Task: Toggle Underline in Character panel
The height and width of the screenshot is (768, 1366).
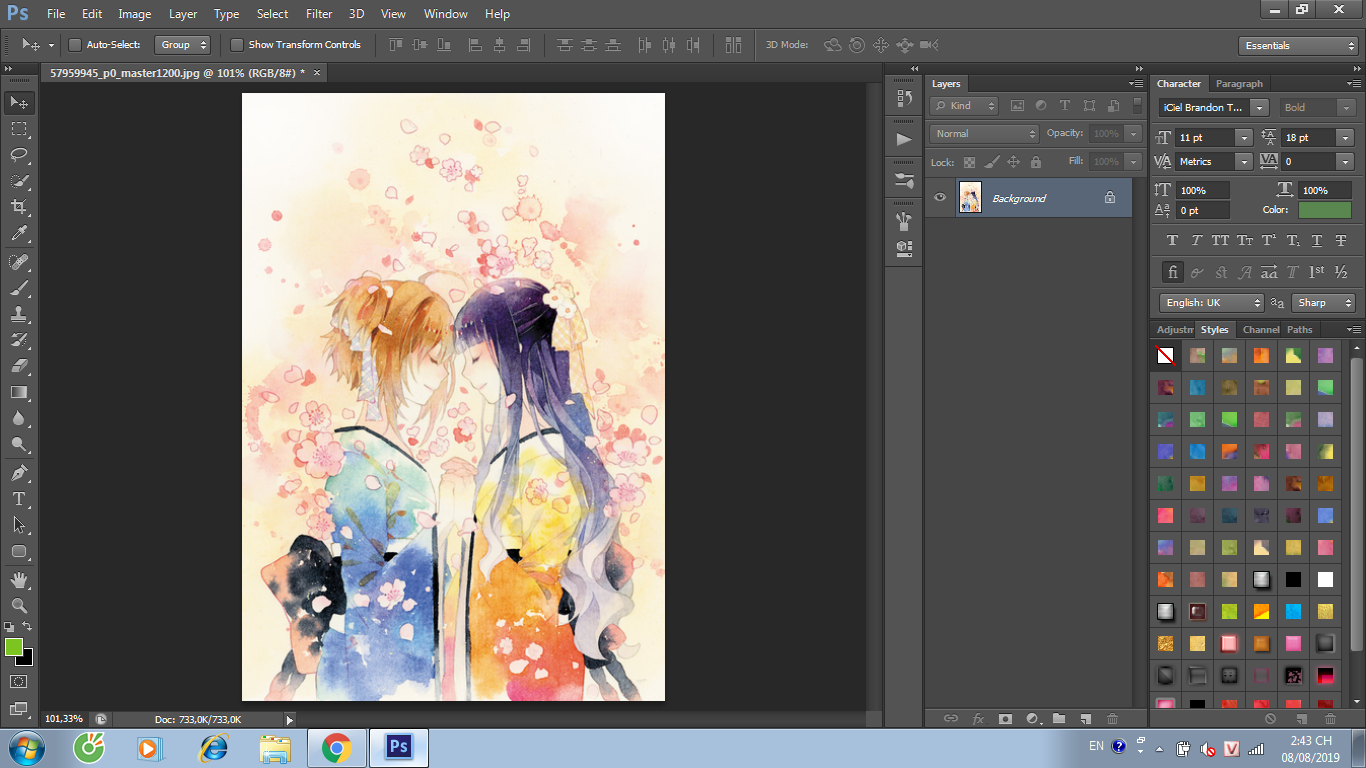Action: 1317,240
